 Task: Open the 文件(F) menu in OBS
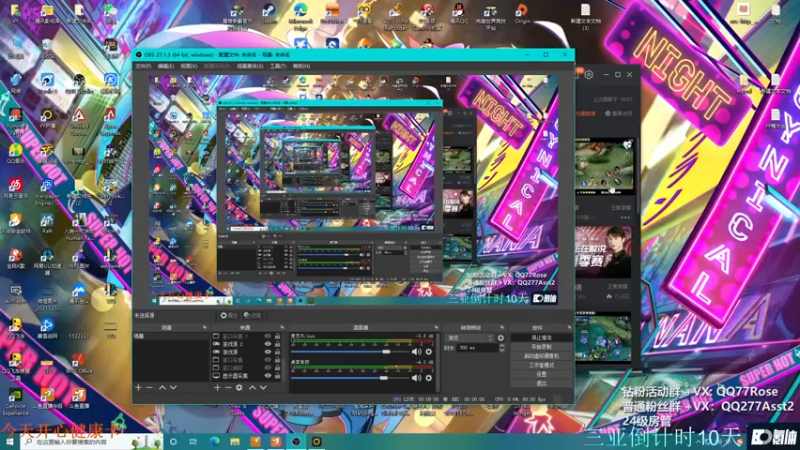(143, 66)
